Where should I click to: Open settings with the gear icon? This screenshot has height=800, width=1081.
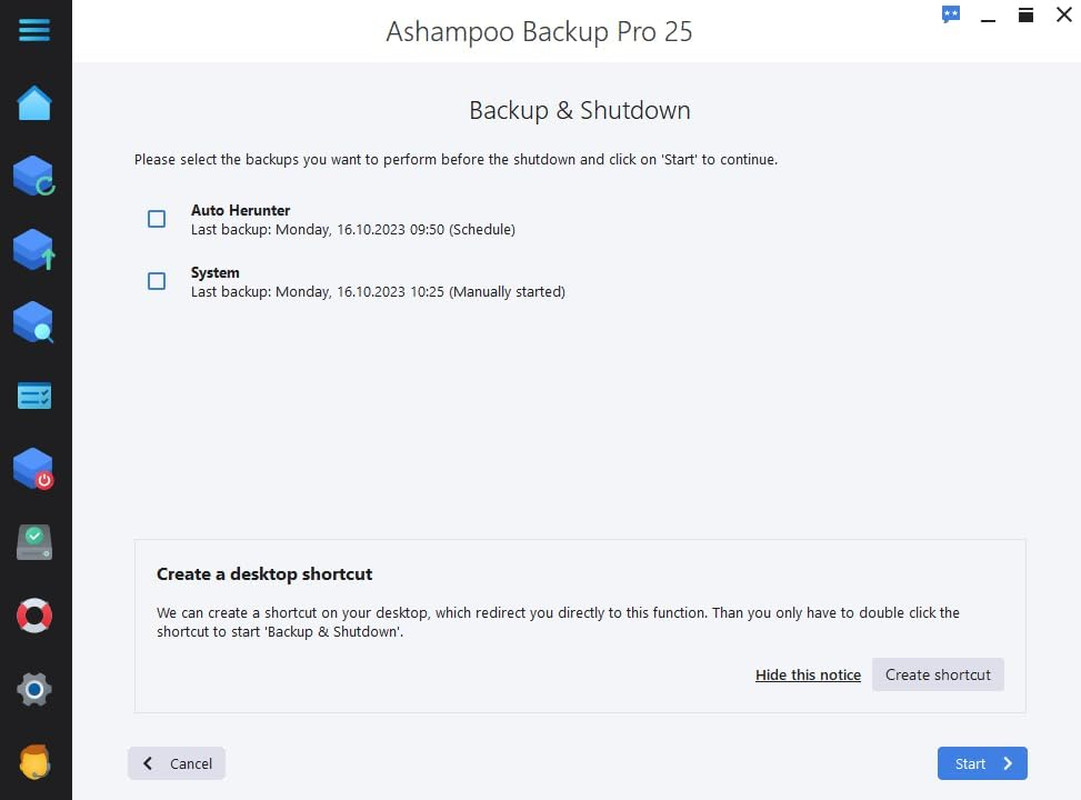click(x=34, y=689)
